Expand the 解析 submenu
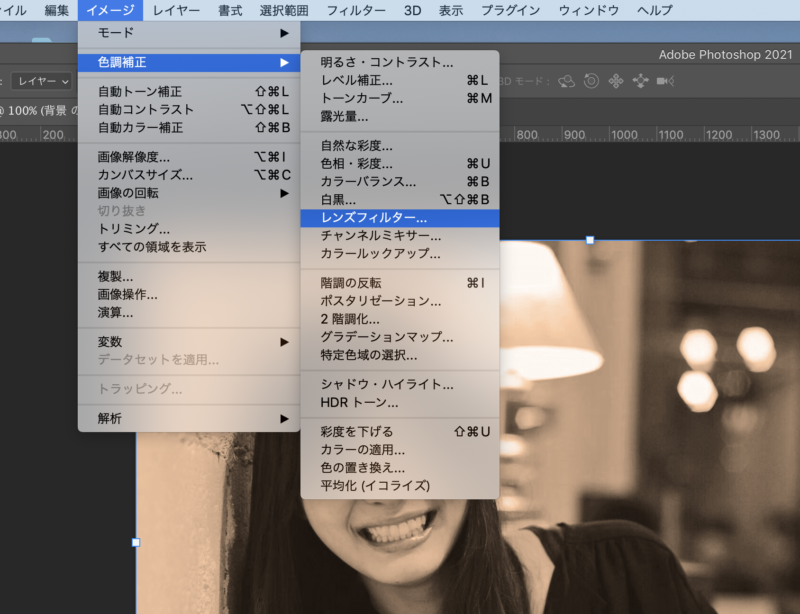 point(188,419)
